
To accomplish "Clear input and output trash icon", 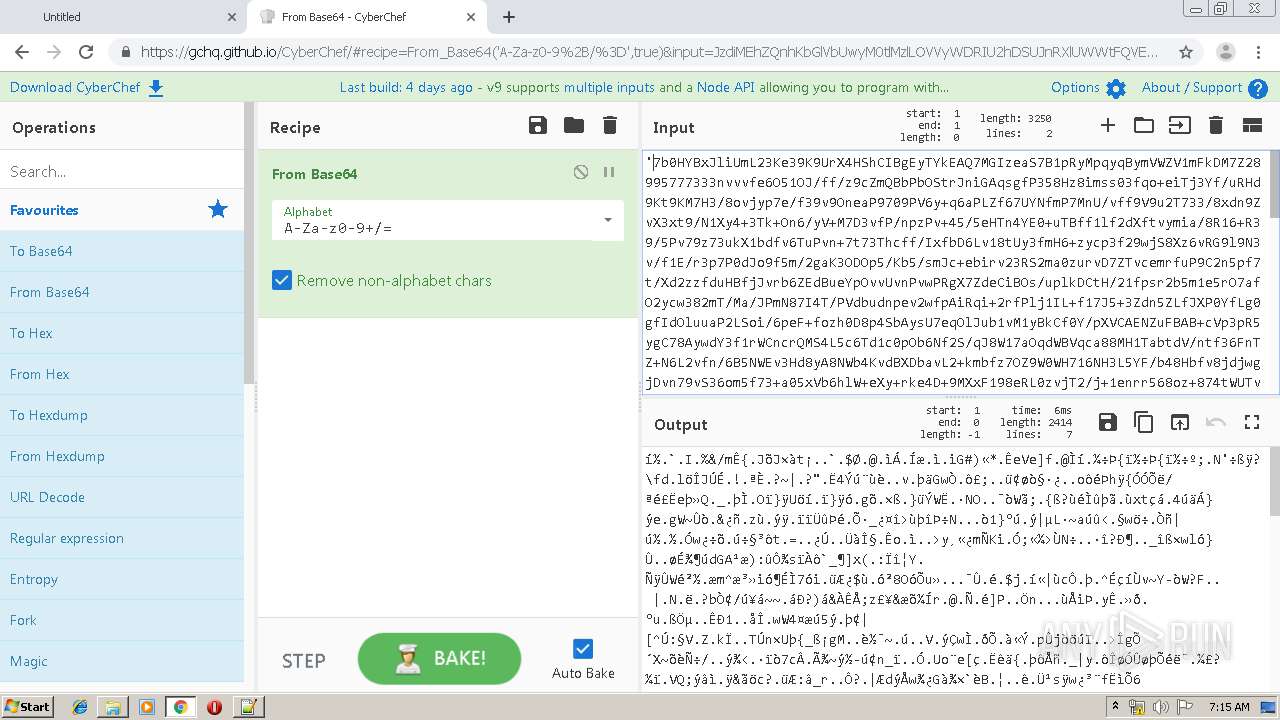I will [1216, 125].
